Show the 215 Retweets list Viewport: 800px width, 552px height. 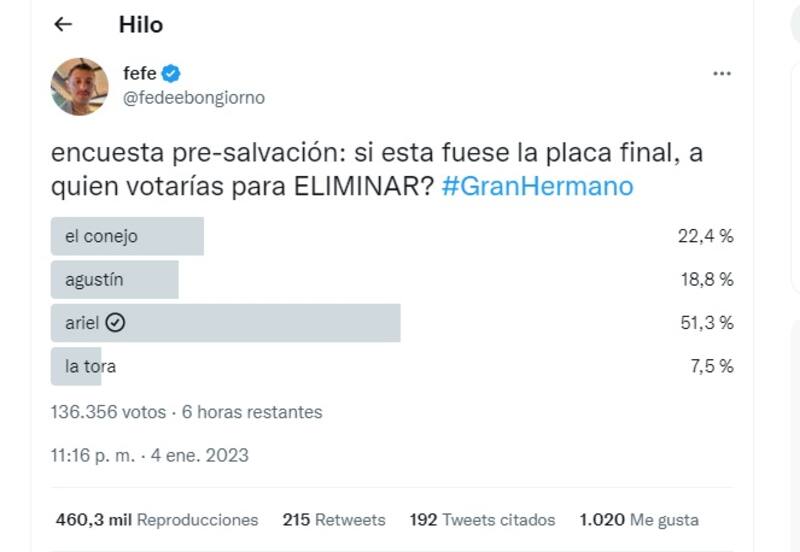pyautogui.click(x=334, y=520)
